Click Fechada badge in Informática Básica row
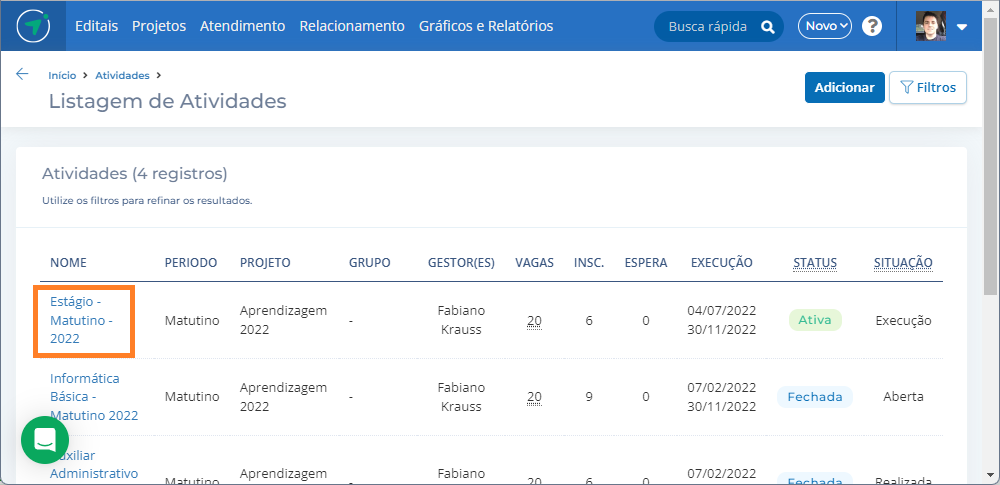The width and height of the screenshot is (1000, 485). (x=815, y=396)
